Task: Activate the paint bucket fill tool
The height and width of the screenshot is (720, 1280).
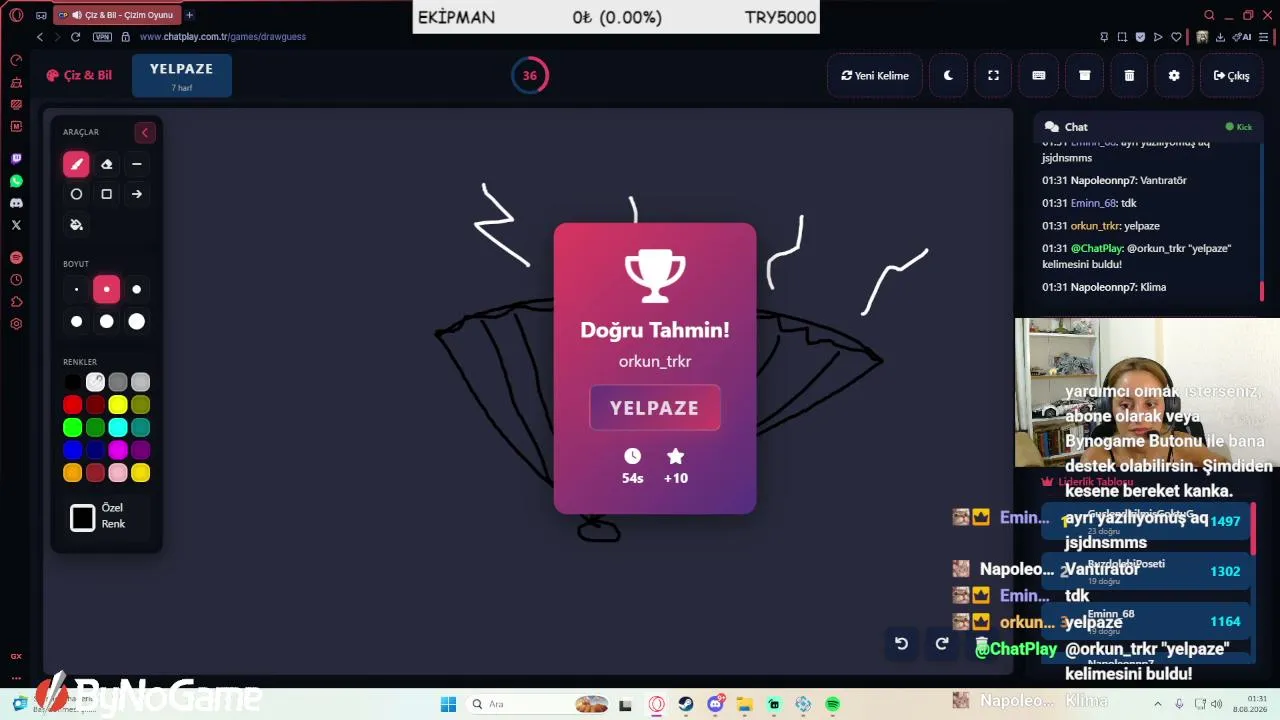Action: pyautogui.click(x=76, y=225)
